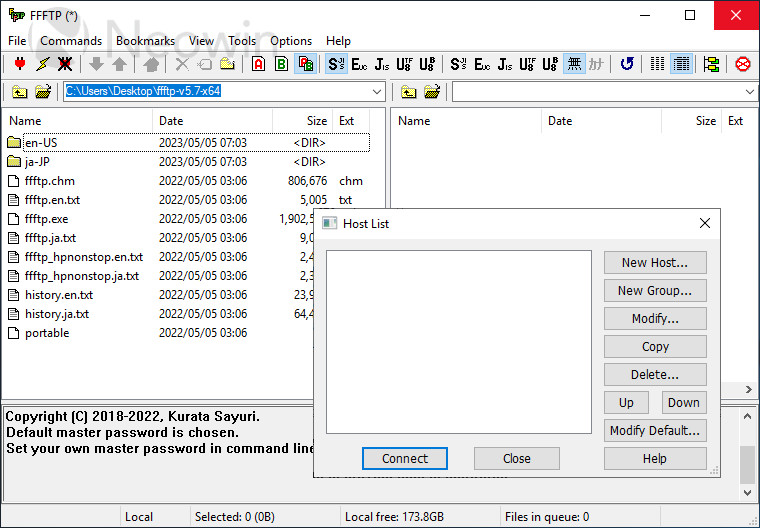Click the Help button in Host List dialog
This screenshot has height=528, width=760.
pos(655,459)
